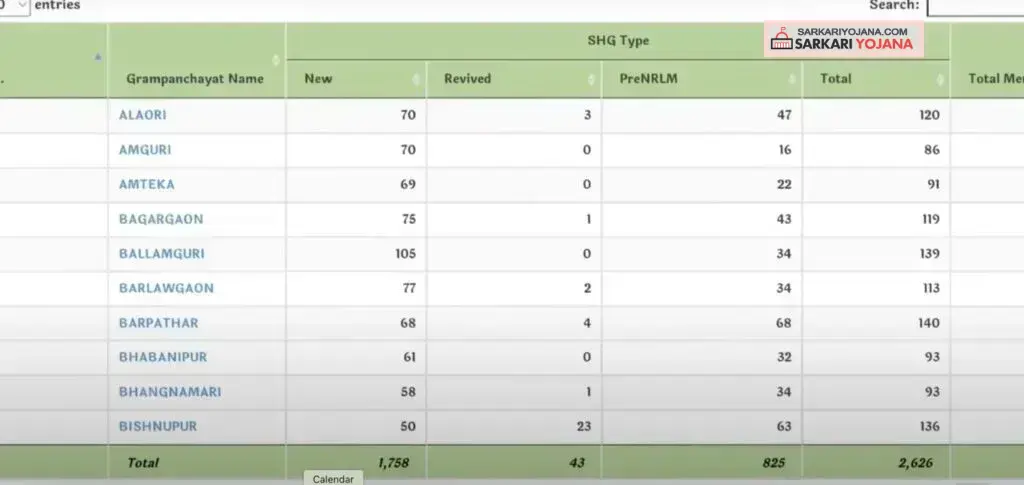Click BAGARGAON's total value 119
1024x485 pixels.
point(930,219)
